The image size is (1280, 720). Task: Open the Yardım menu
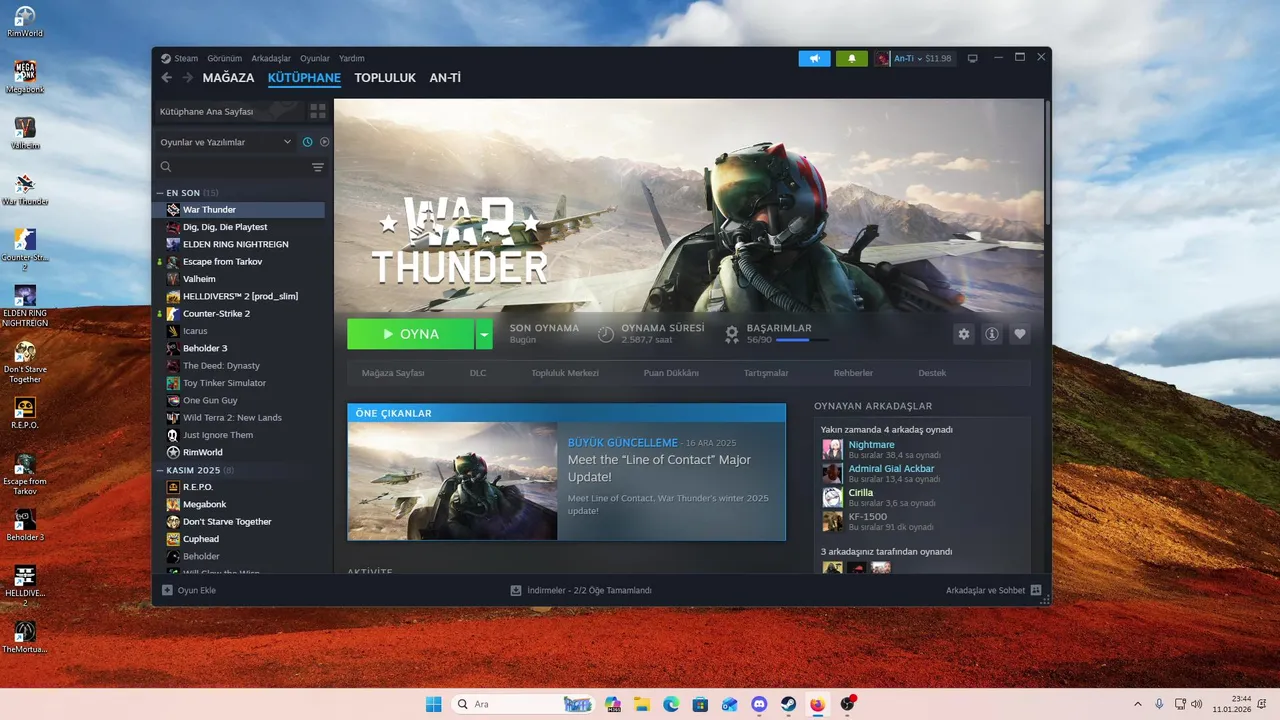pyautogui.click(x=352, y=58)
